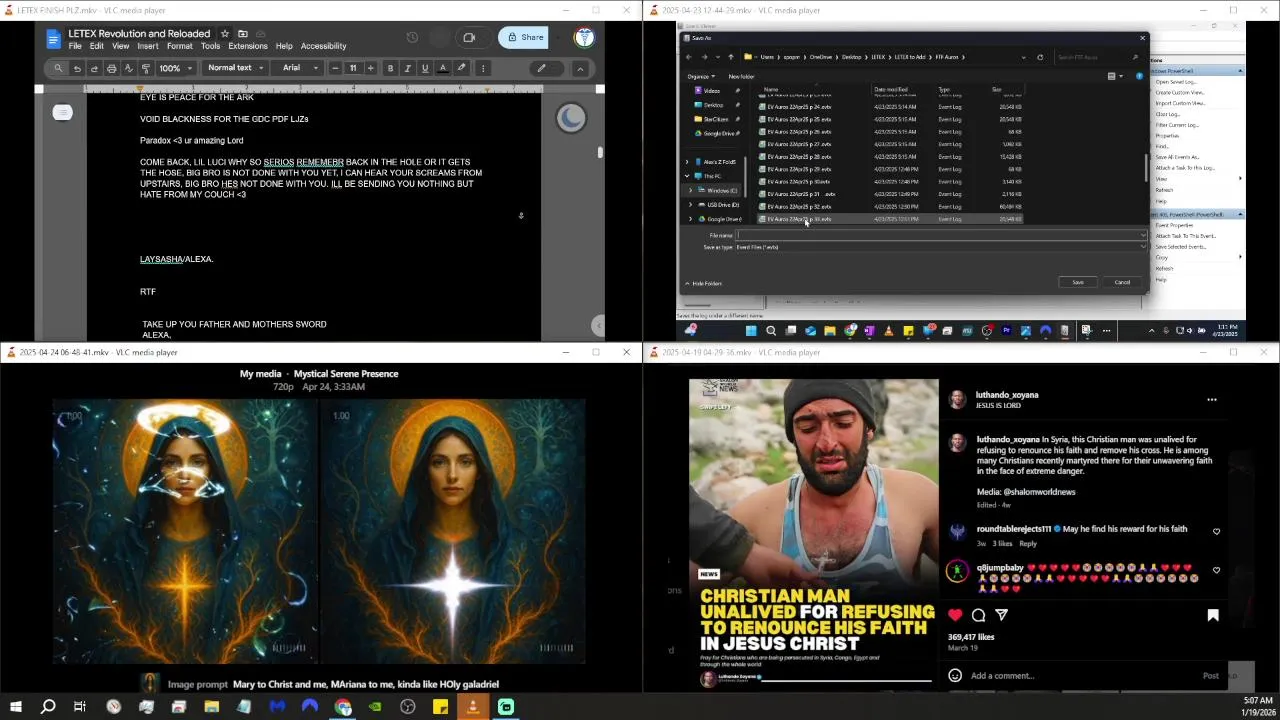The width and height of the screenshot is (1280, 720).
Task: Open the emoji picker in Instagram comment box
Action: pos(955,676)
